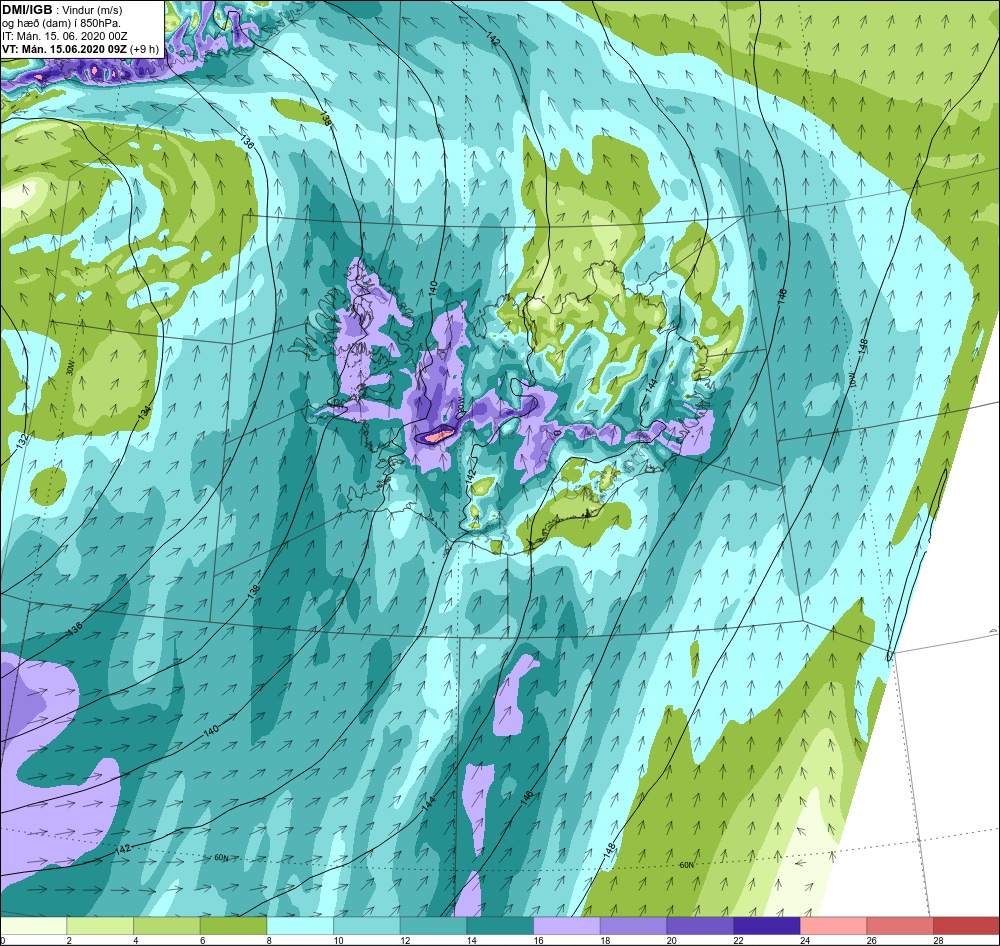Viewport: 1000px width, 946px height.
Task: Click the legend tick label '16'
Action: (x=538, y=940)
